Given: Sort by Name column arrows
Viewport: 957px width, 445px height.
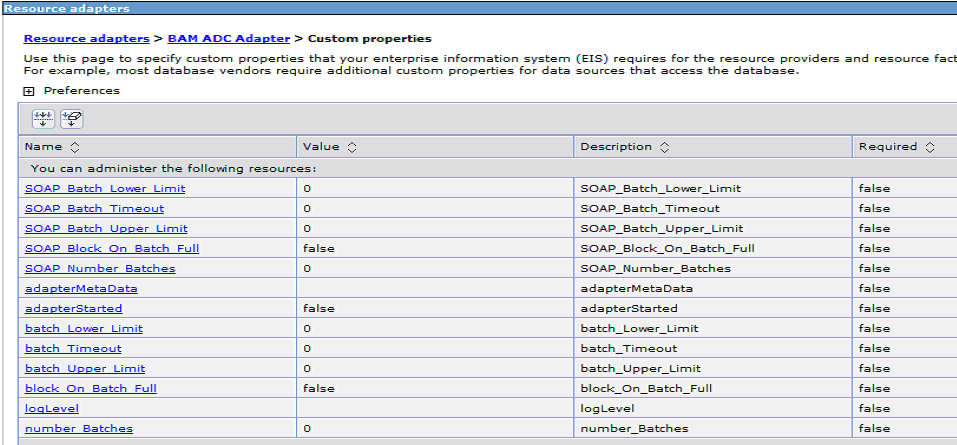Looking at the screenshot, I should [75, 147].
